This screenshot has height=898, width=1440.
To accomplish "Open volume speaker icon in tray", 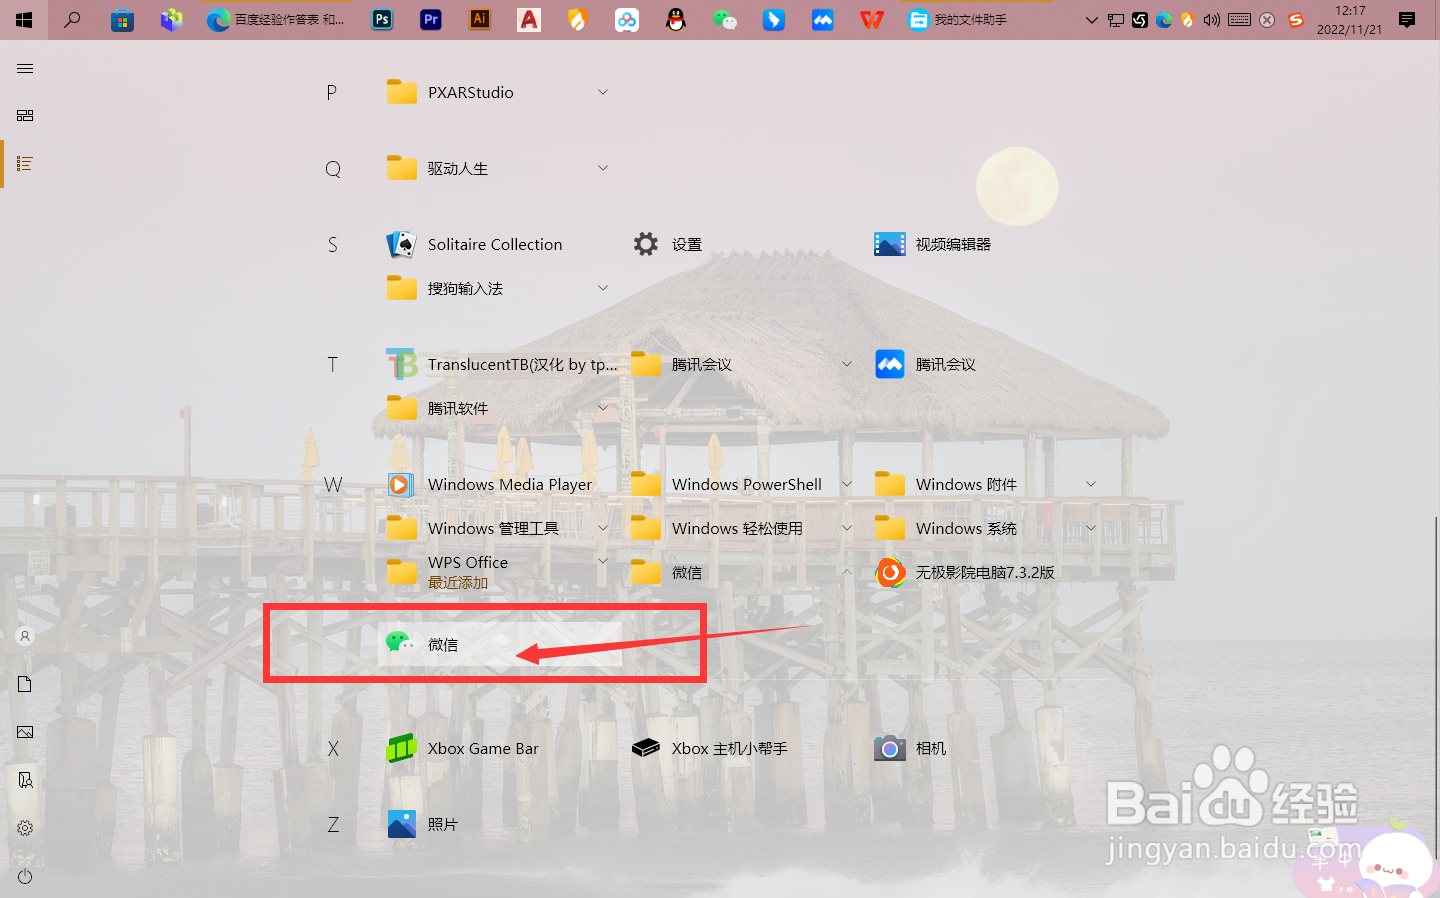I will 1212,20.
